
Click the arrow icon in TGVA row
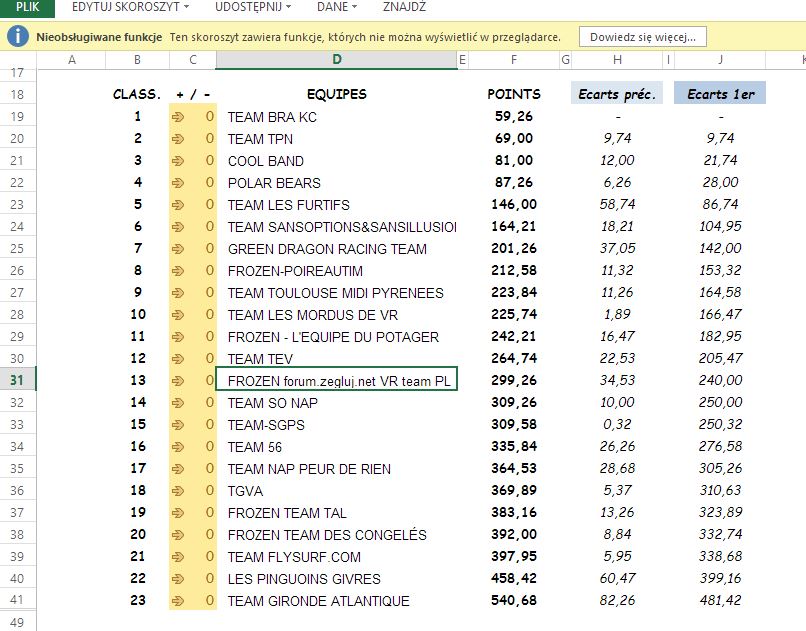pos(178,491)
